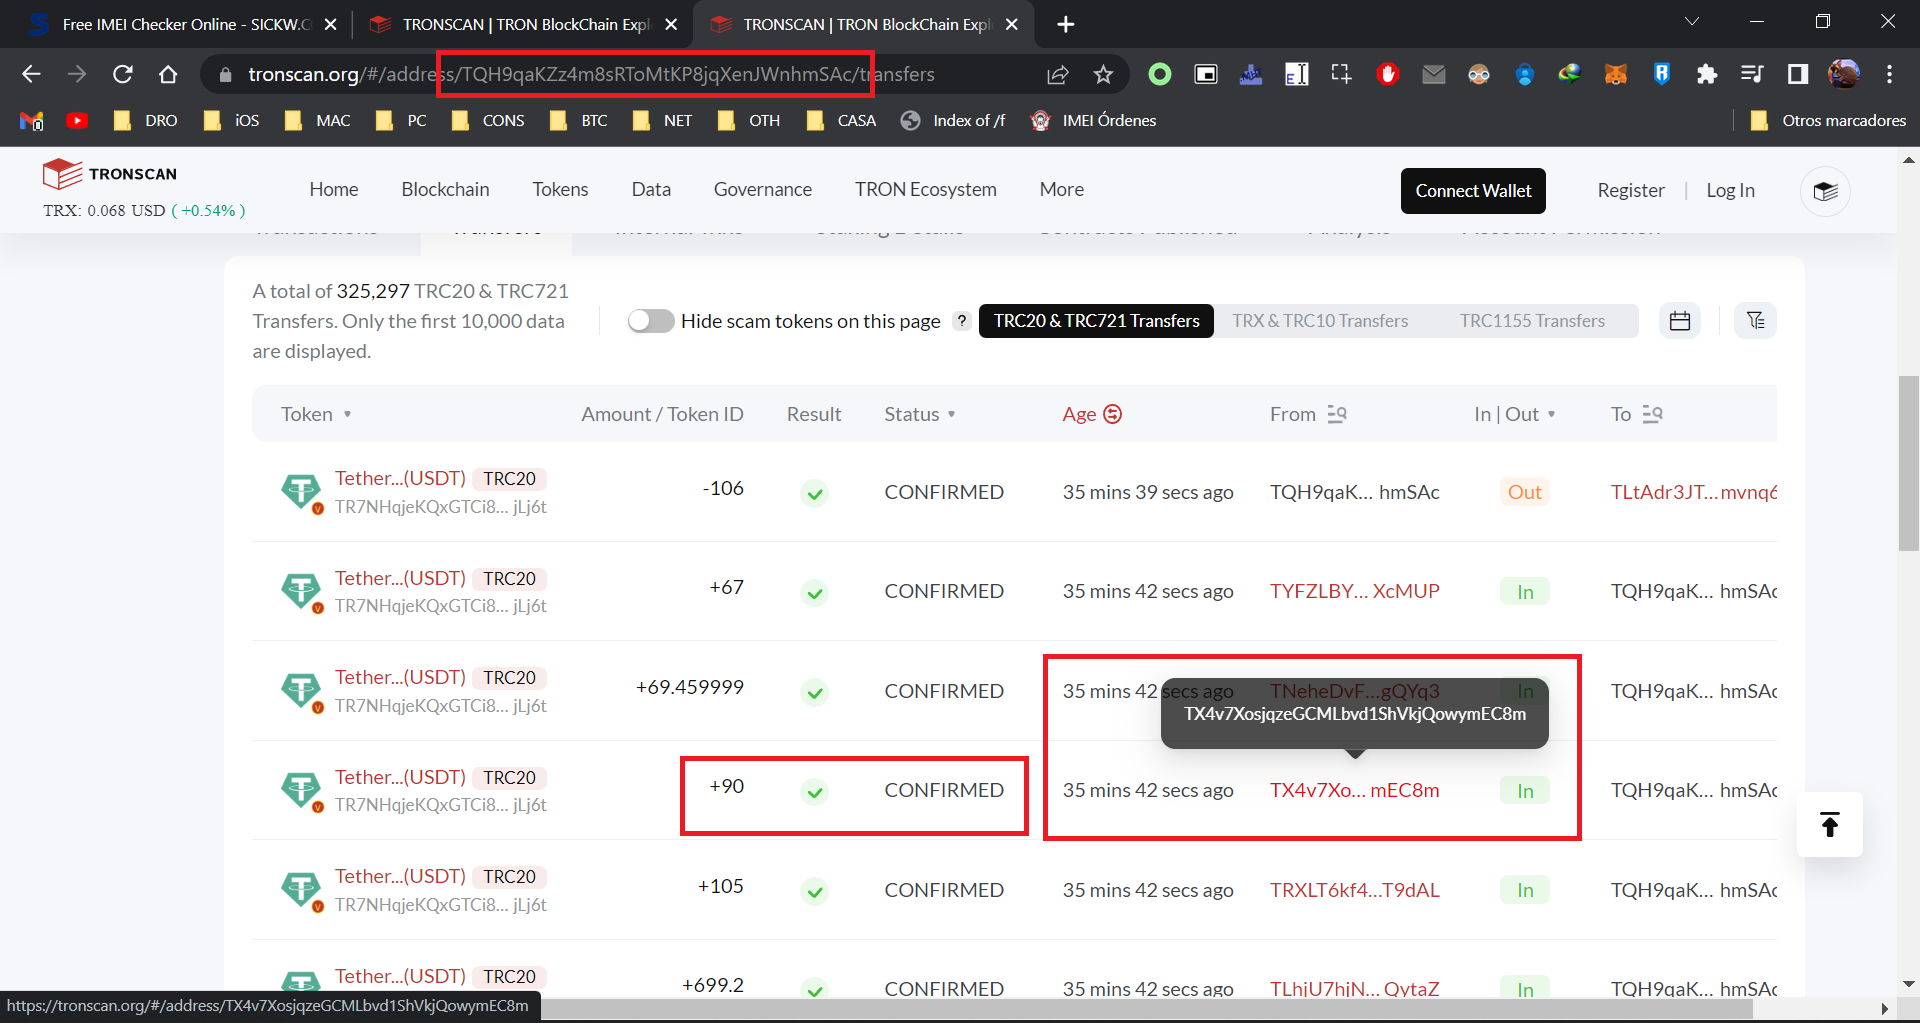The image size is (1920, 1023).
Task: Open Tether (USDT) token in +67 row
Action: point(400,578)
